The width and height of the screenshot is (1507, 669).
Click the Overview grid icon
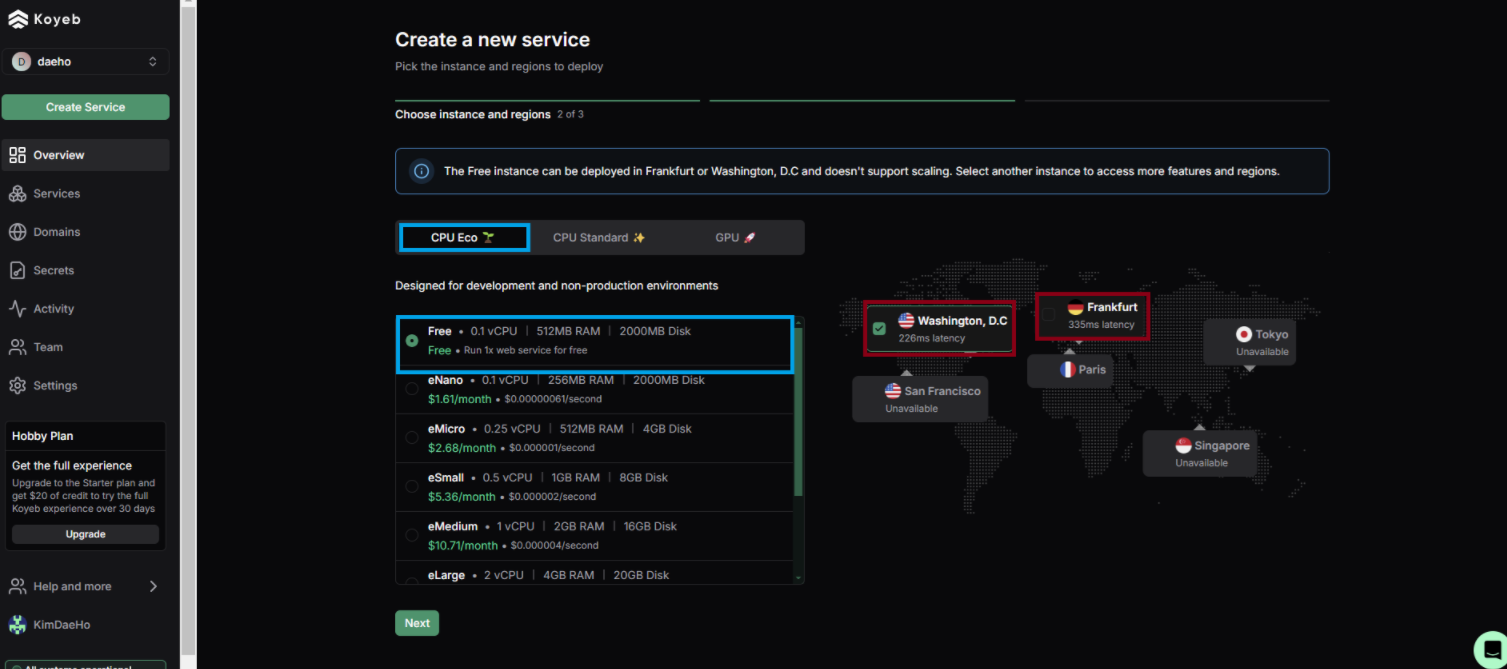(x=17, y=155)
